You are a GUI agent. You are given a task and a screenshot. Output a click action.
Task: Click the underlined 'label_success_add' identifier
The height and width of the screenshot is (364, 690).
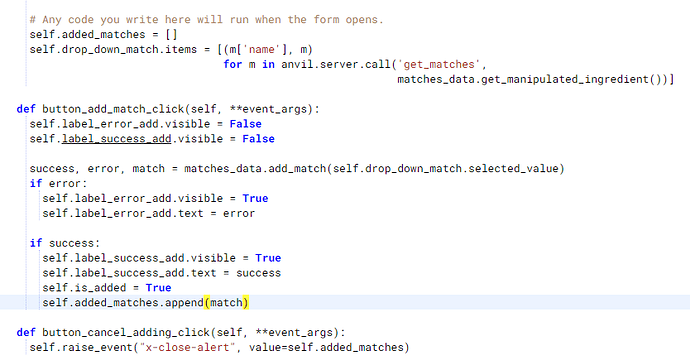[116, 139]
